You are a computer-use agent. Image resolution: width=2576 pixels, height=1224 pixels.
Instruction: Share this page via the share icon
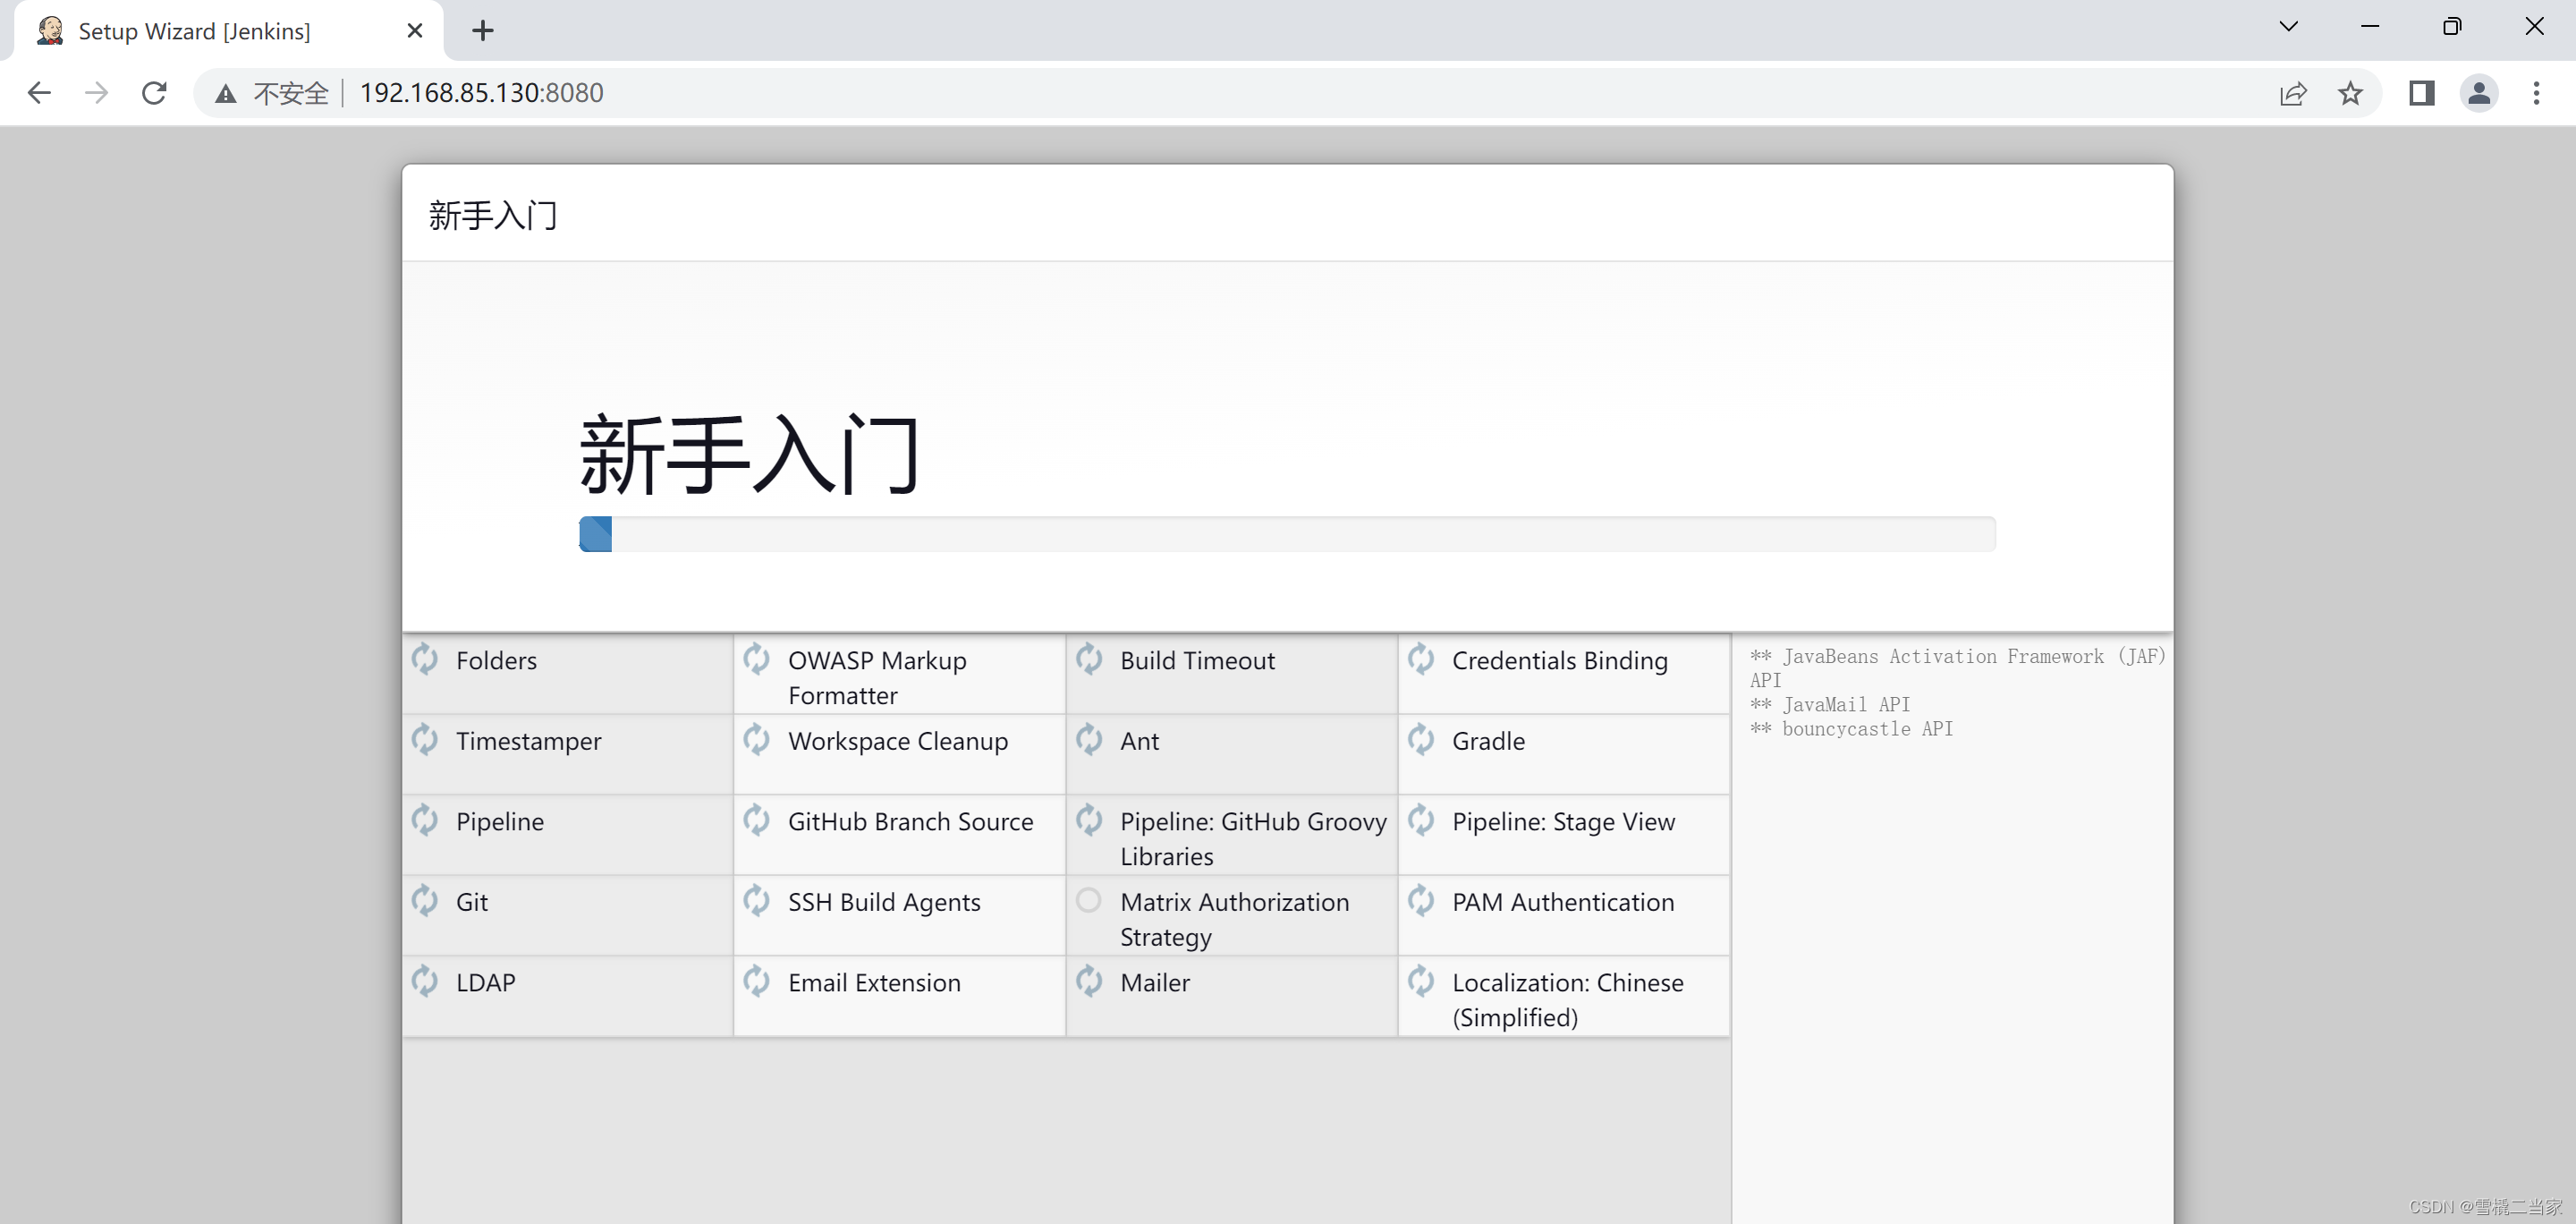2293,93
